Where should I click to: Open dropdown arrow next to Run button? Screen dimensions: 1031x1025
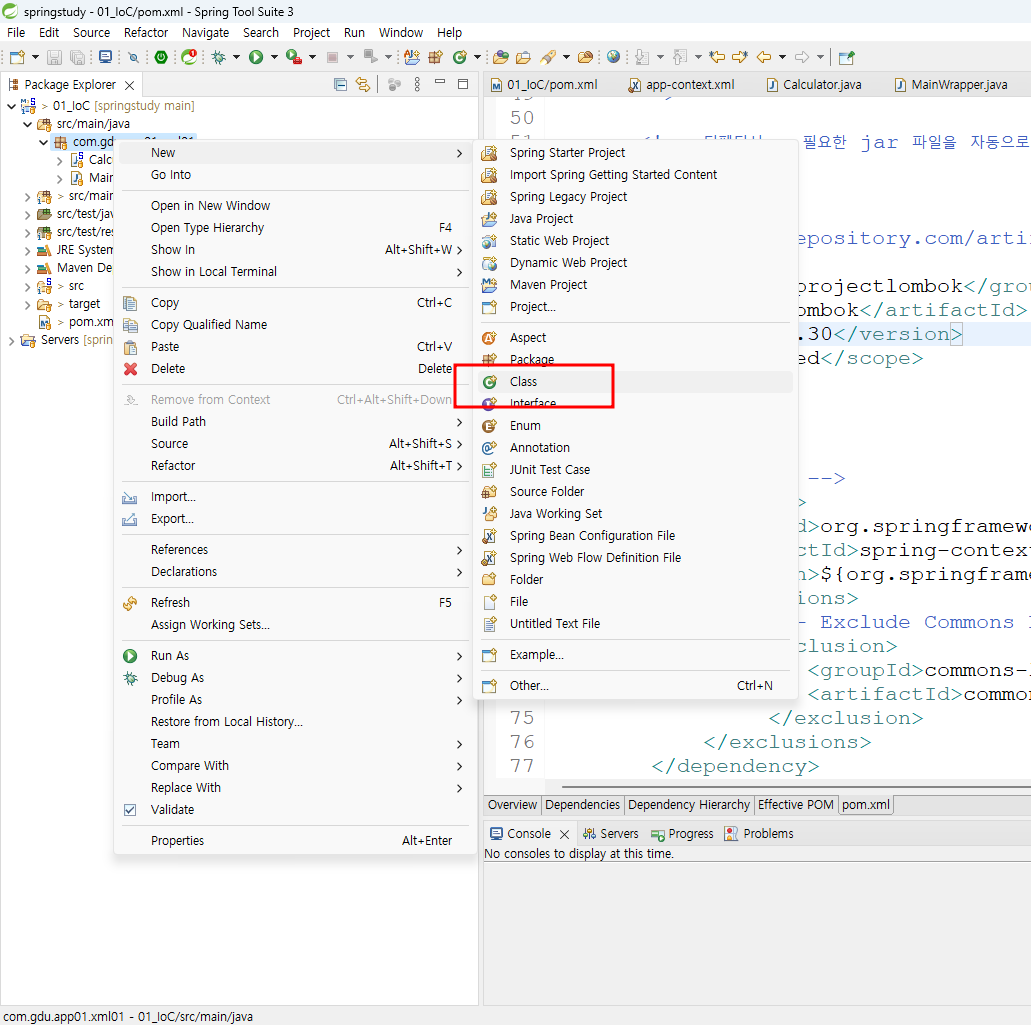274,57
